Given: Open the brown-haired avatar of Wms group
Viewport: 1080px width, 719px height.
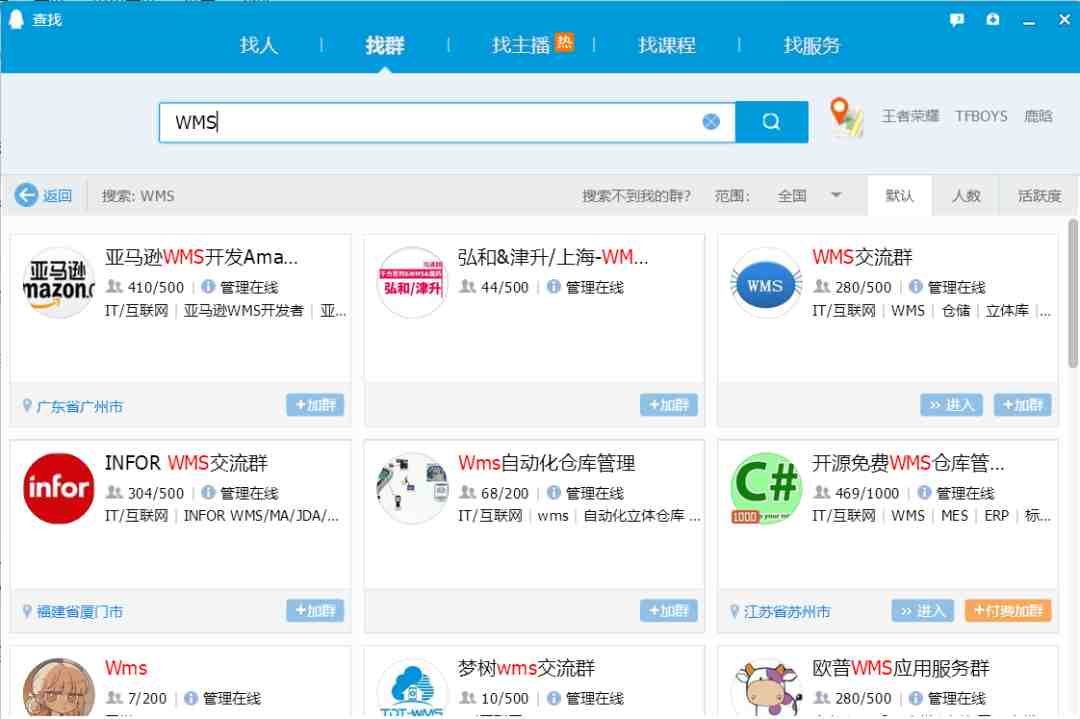Looking at the screenshot, I should click(59, 687).
